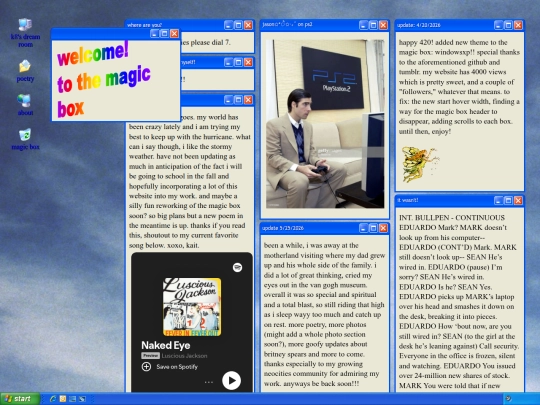540x405 pixels.
Task: Maximize the 'where are you?' window
Action: [x=238, y=25]
